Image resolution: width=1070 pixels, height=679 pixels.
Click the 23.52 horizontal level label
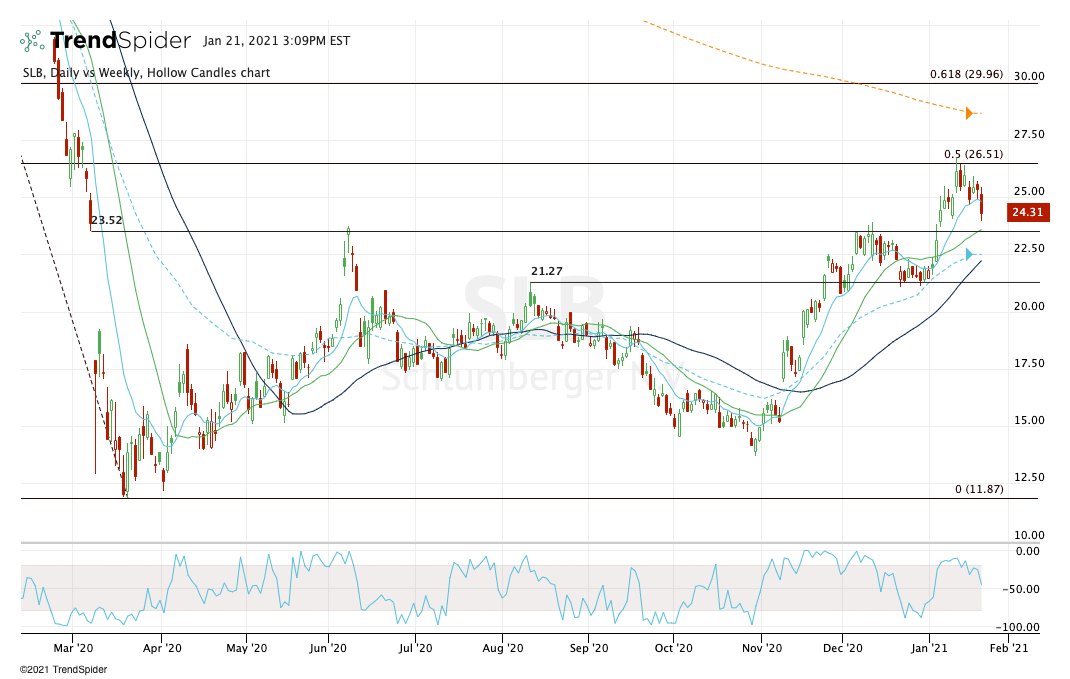106,221
